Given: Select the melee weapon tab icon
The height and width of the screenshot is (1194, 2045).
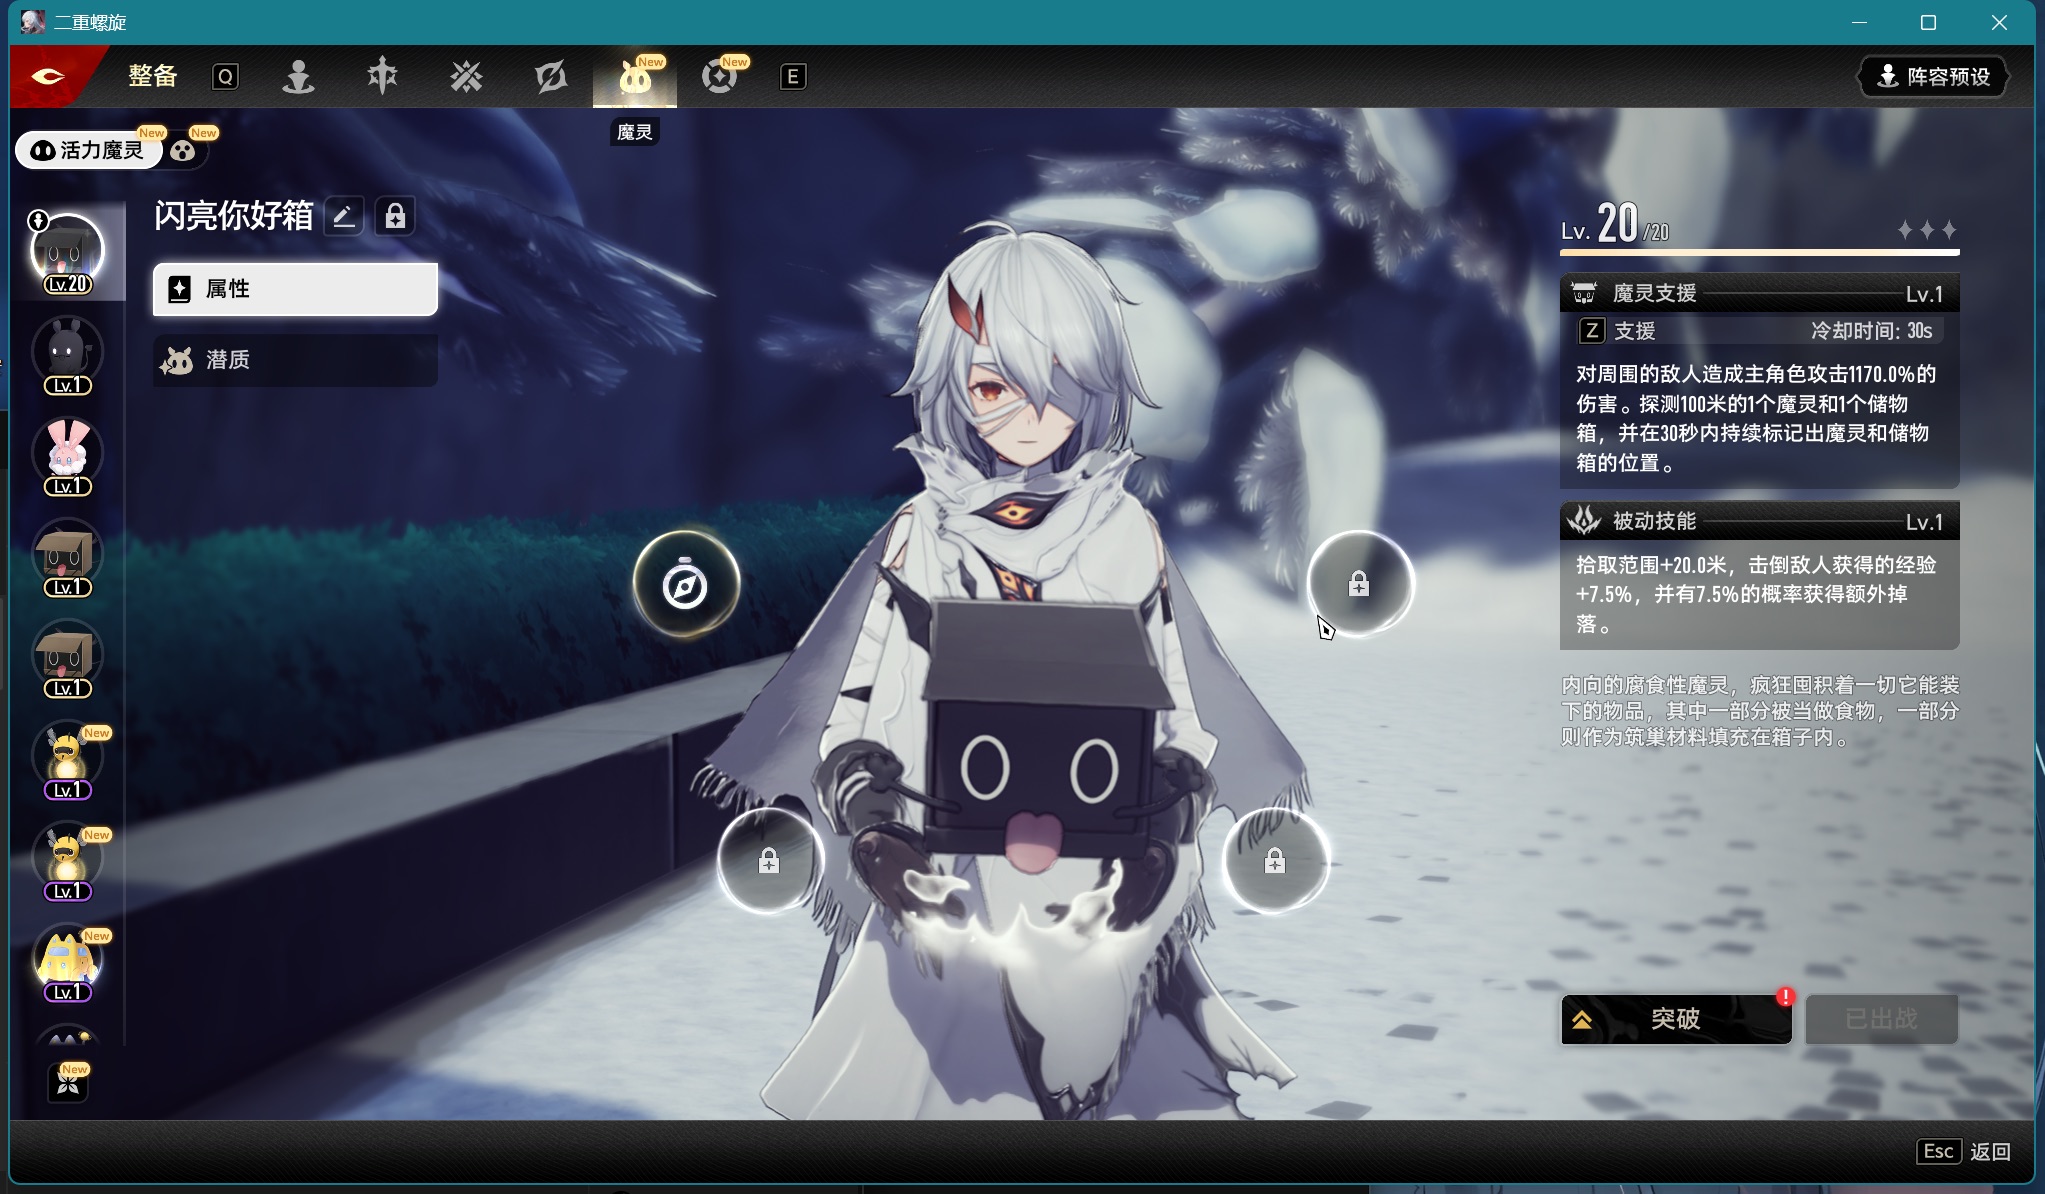Looking at the screenshot, I should 382,77.
